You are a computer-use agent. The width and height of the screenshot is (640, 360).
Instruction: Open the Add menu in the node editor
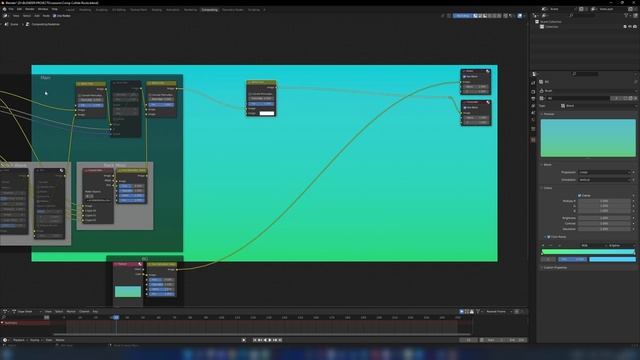pos(37,16)
